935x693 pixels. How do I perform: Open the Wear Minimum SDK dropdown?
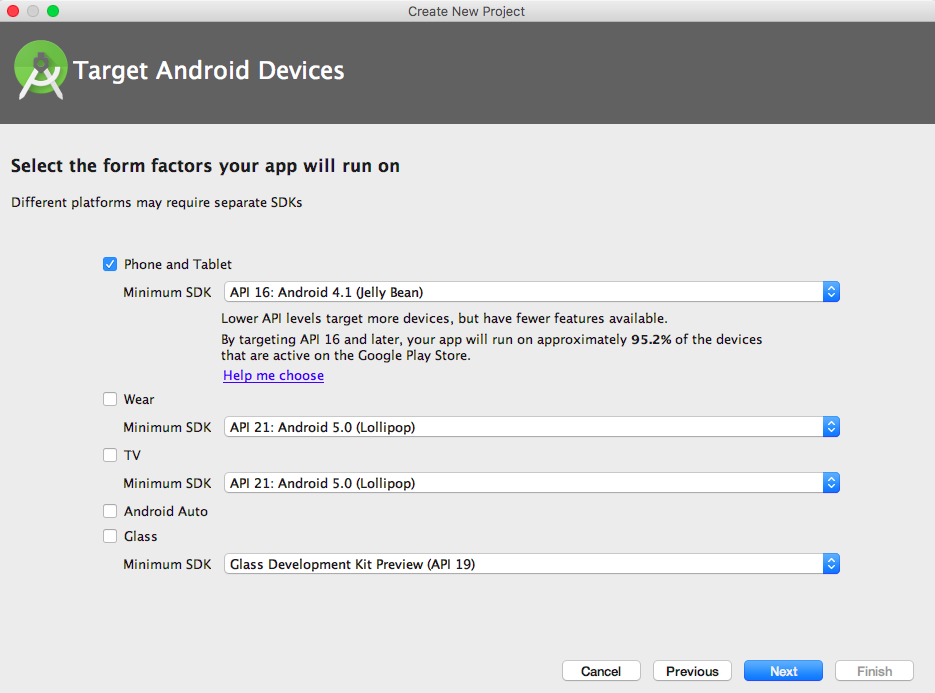tap(532, 427)
